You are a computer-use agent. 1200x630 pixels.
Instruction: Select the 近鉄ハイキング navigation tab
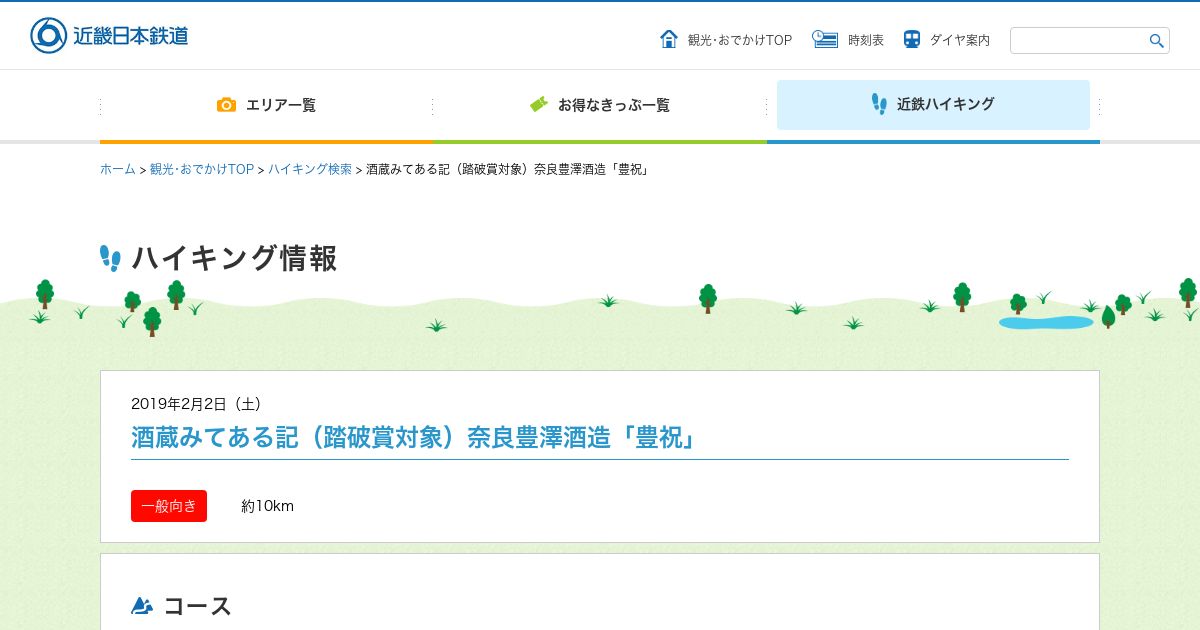pos(933,105)
